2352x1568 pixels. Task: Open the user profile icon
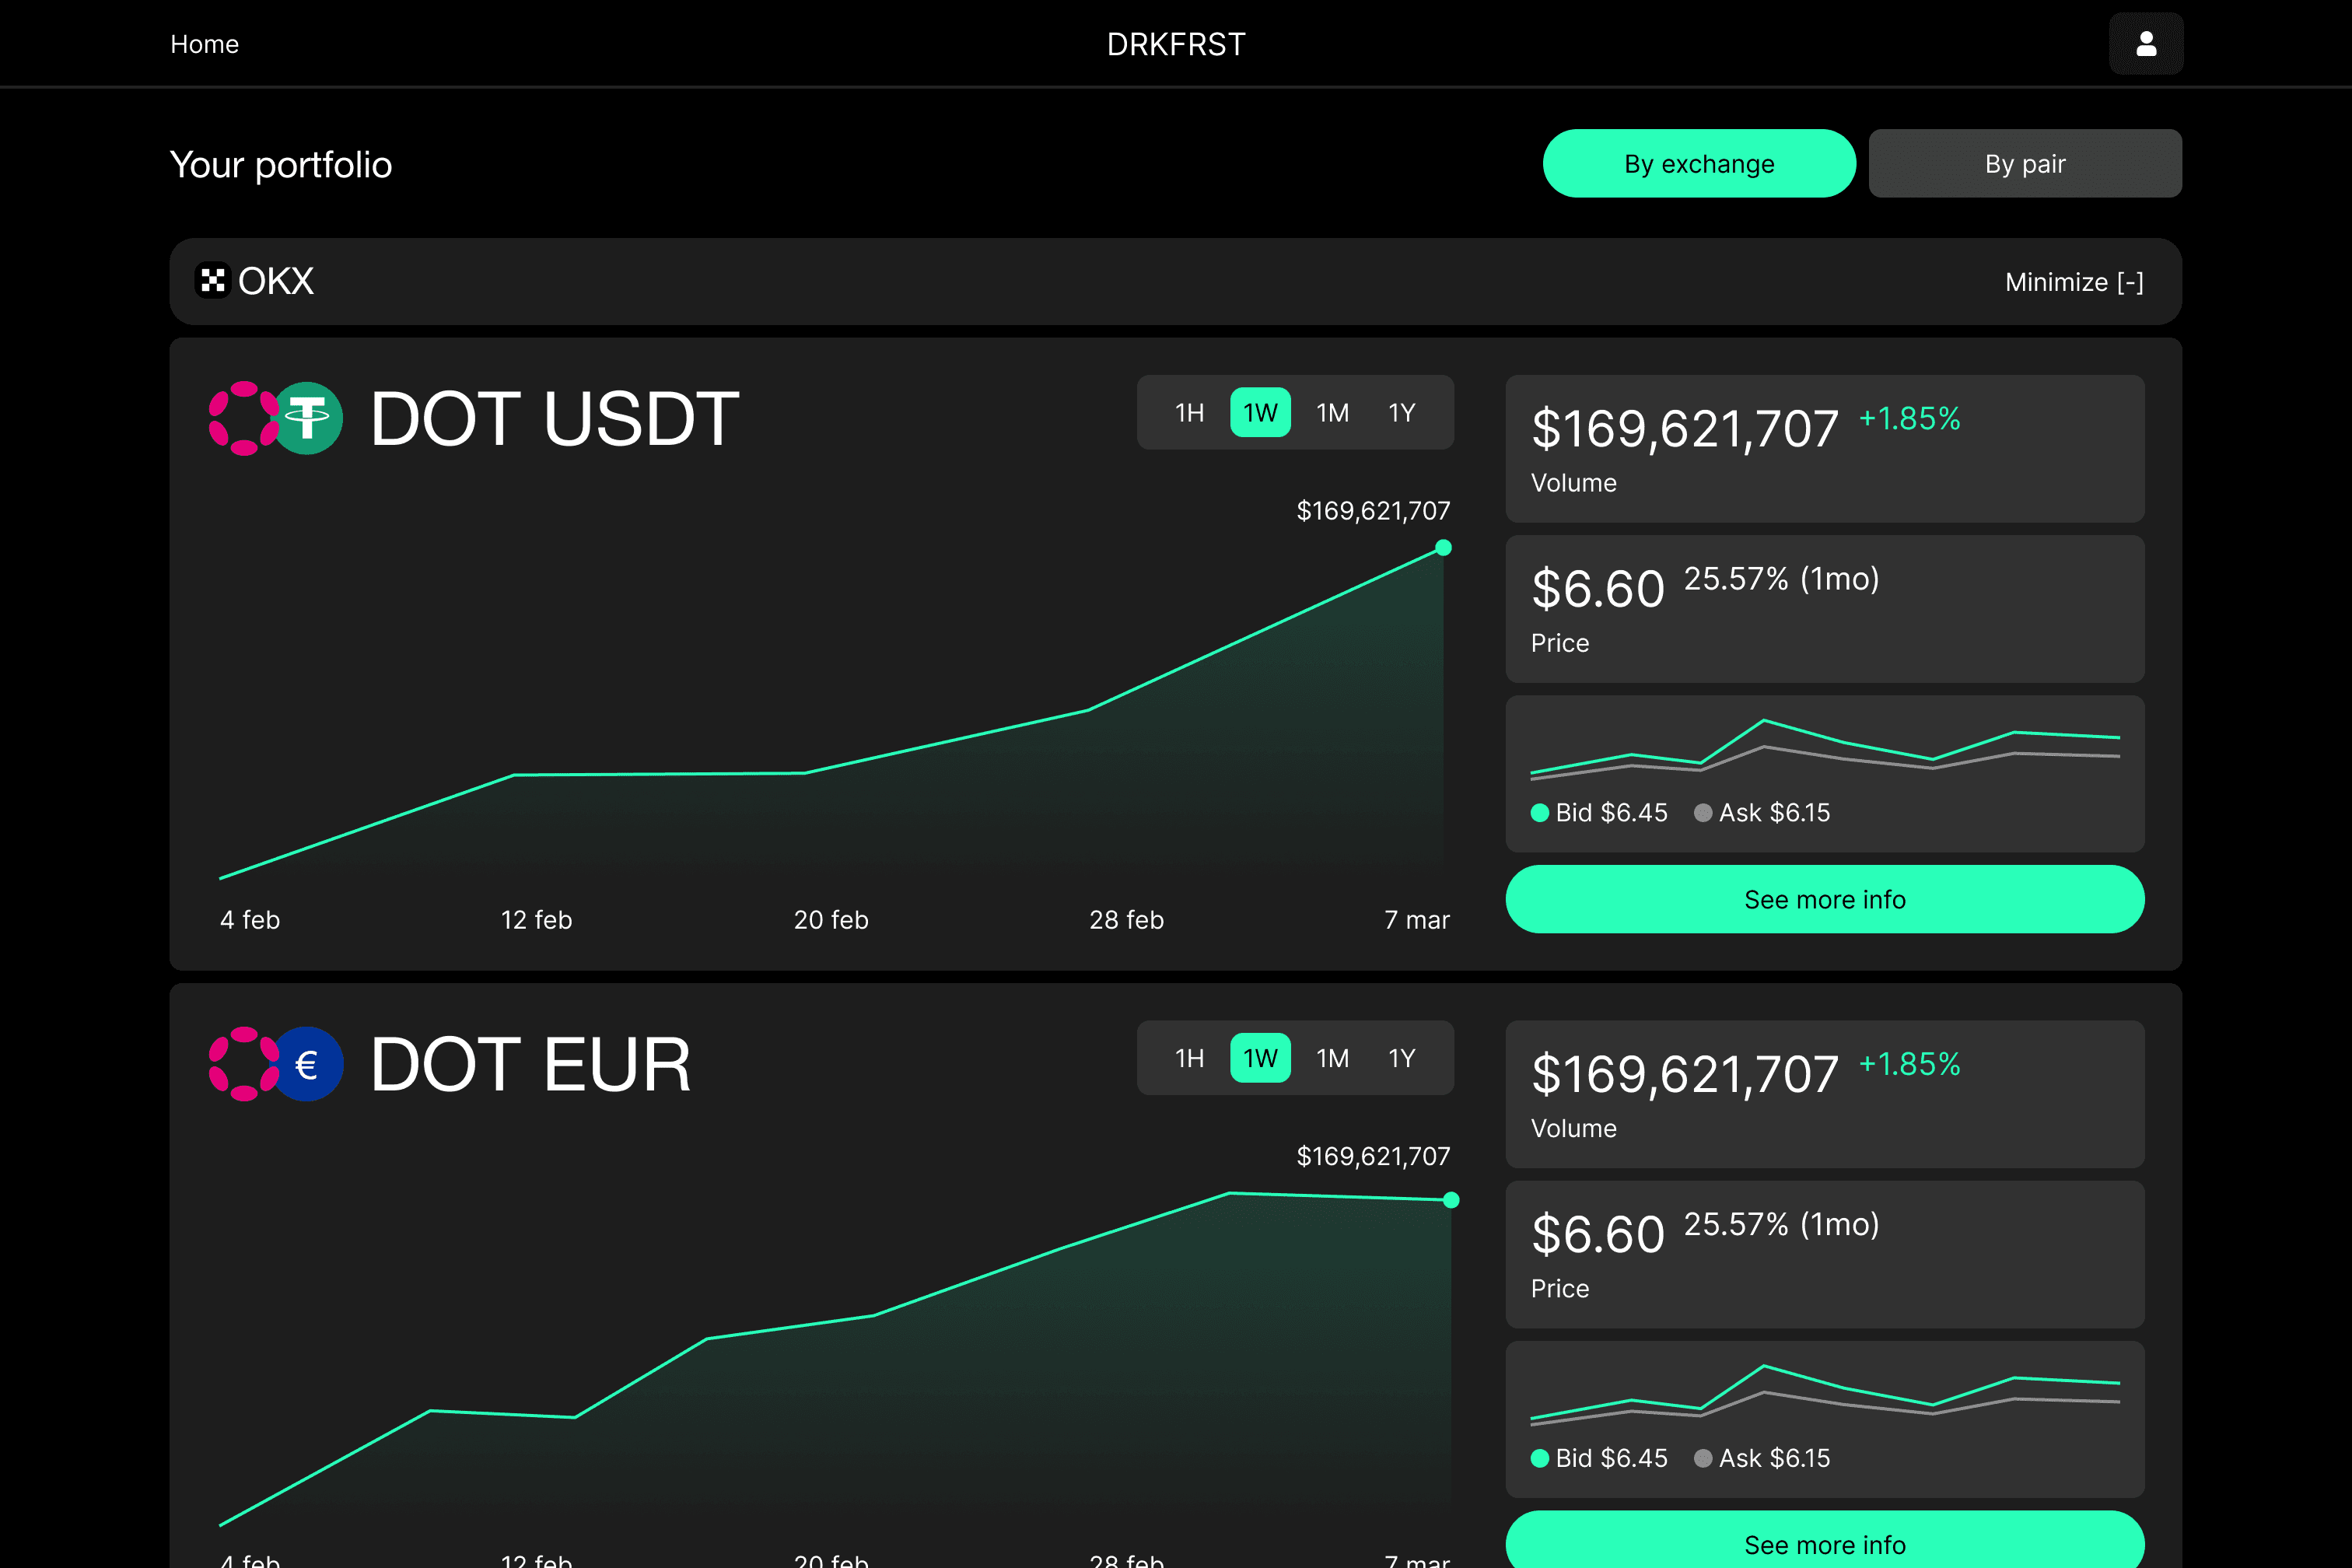[2146, 43]
